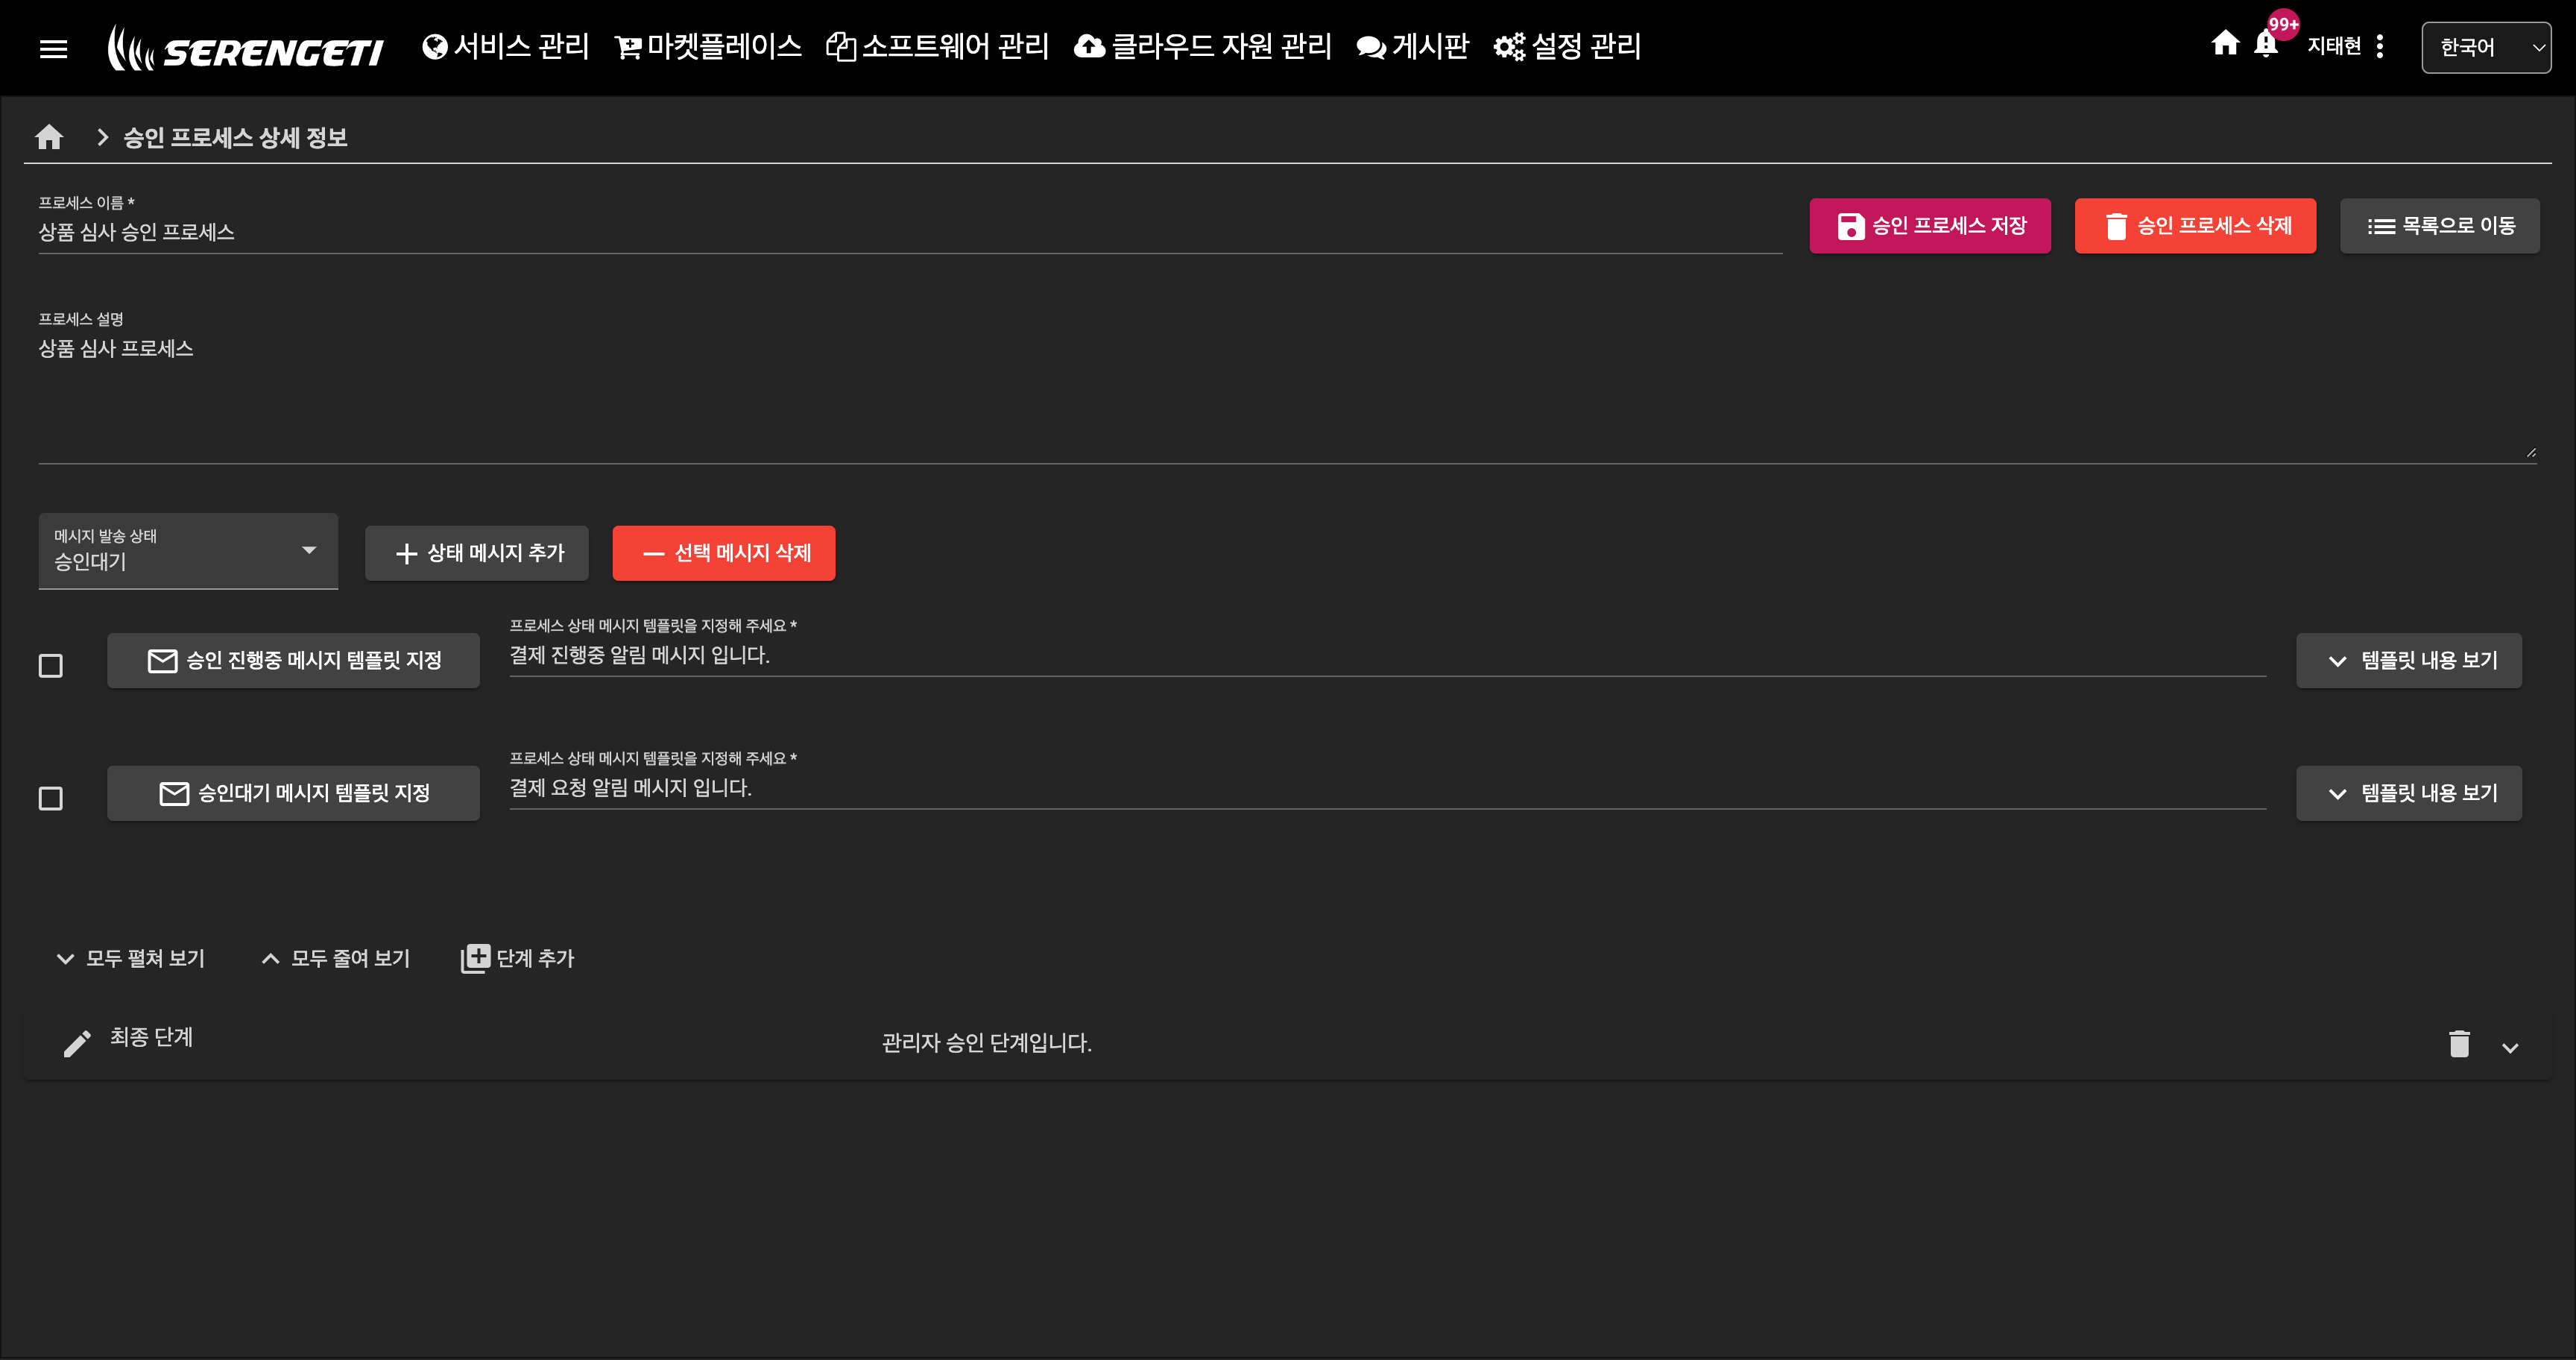The height and width of the screenshot is (1360, 2576).
Task: Click the breadcrumb home icon
Action: tap(49, 137)
